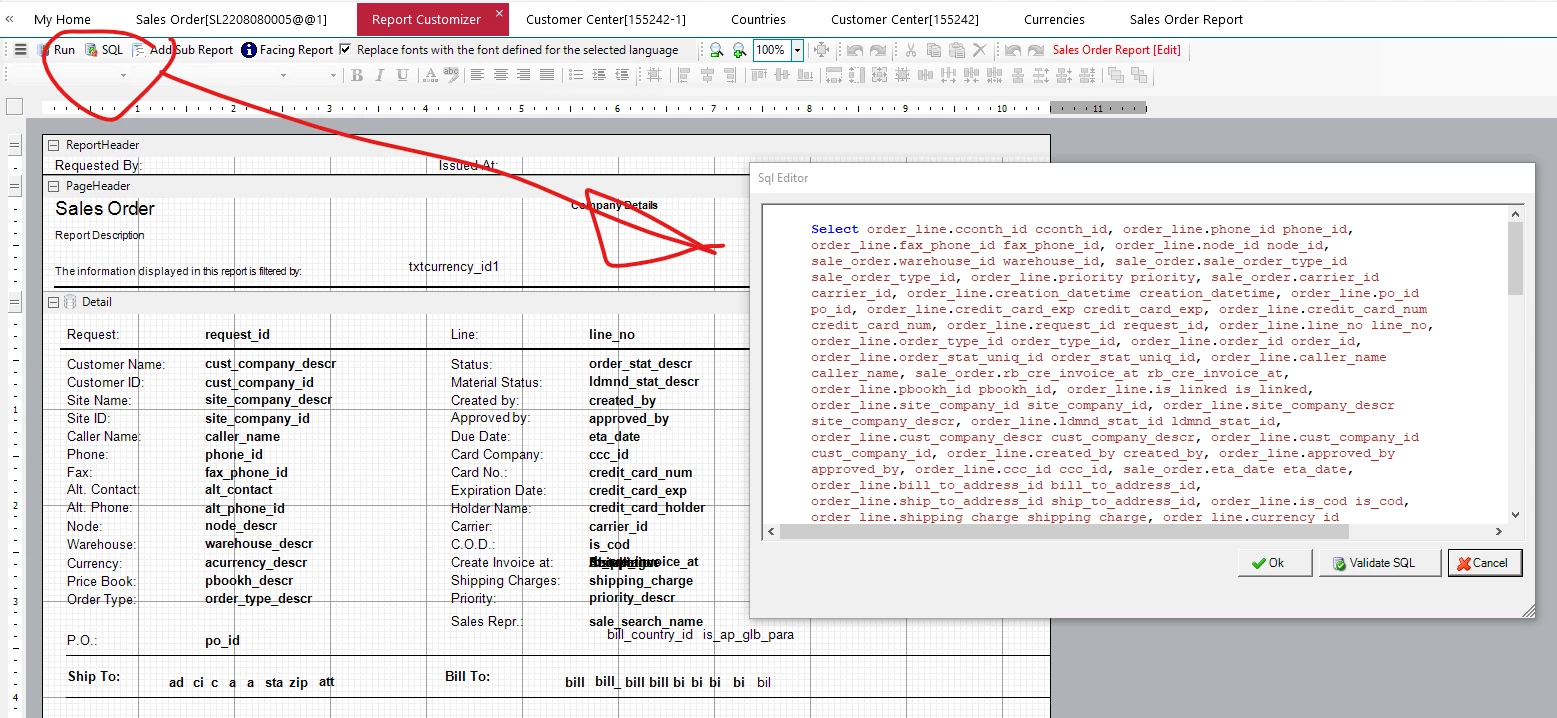Click Cancel in the Sql Editor
This screenshot has width=1557, height=718.
(x=1485, y=563)
